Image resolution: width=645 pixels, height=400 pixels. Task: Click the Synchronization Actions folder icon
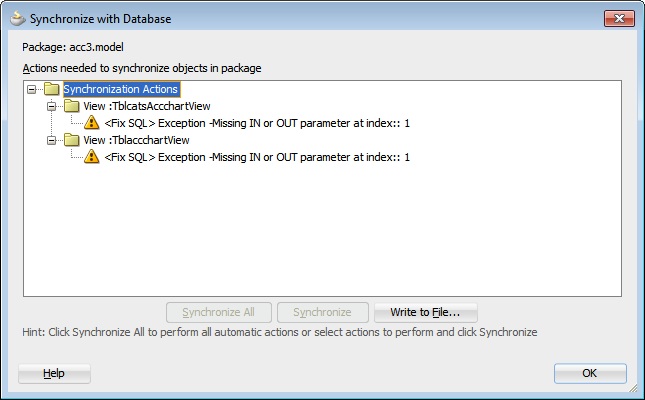tap(51, 89)
